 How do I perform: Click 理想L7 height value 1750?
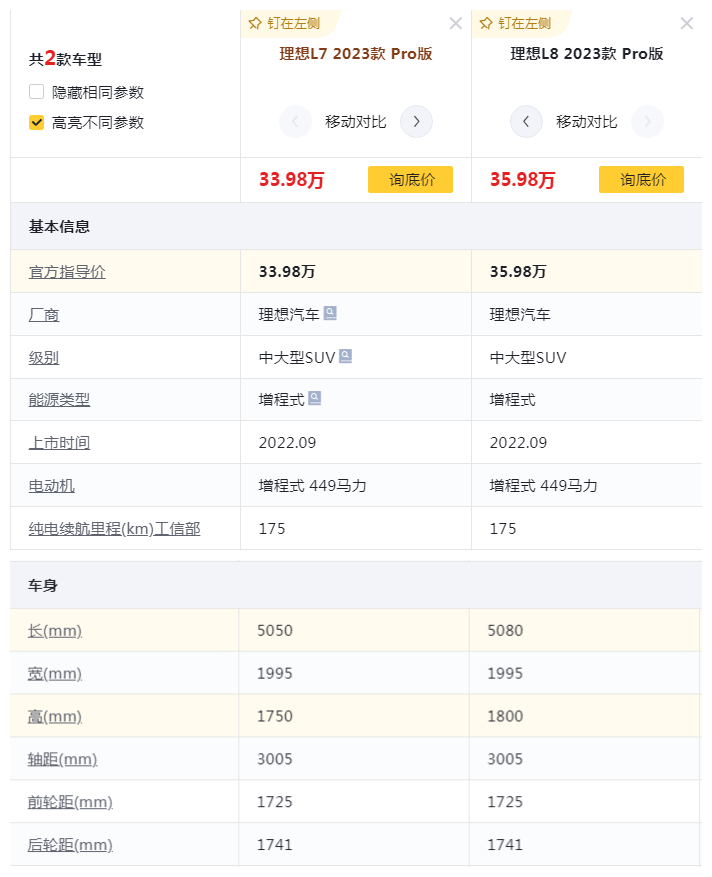click(275, 716)
